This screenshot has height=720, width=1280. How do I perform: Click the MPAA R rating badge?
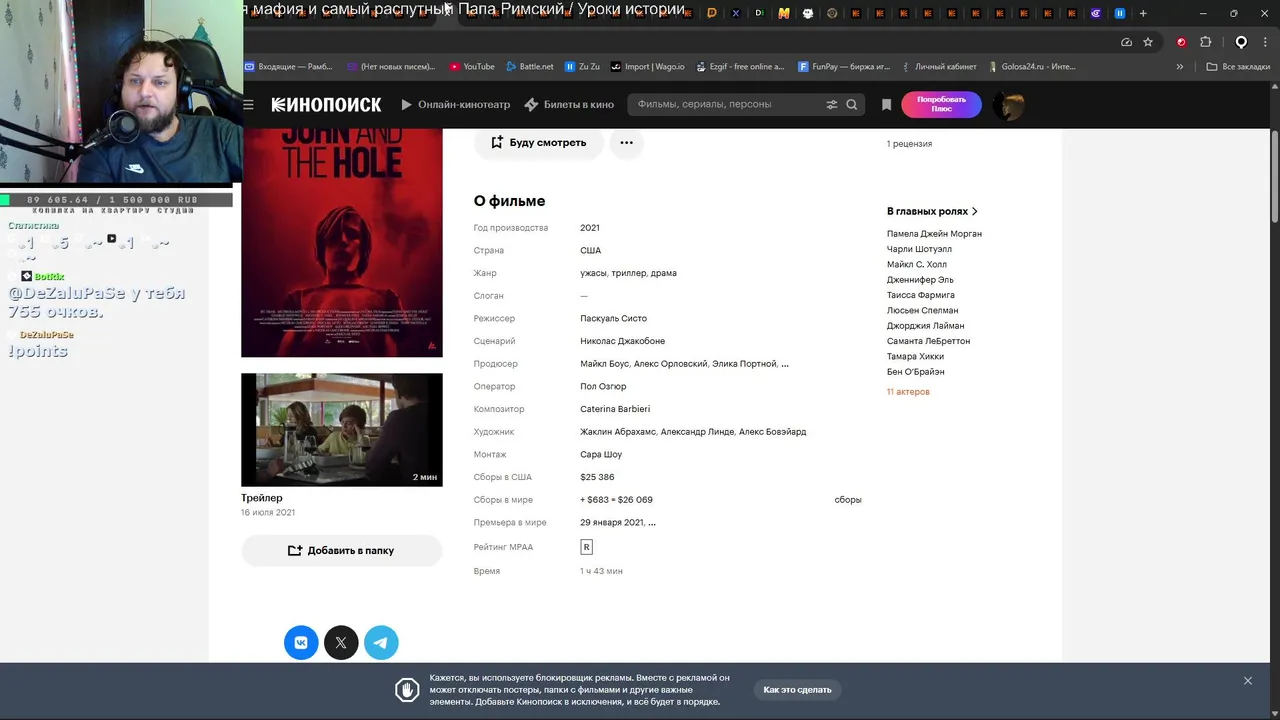[x=586, y=547]
